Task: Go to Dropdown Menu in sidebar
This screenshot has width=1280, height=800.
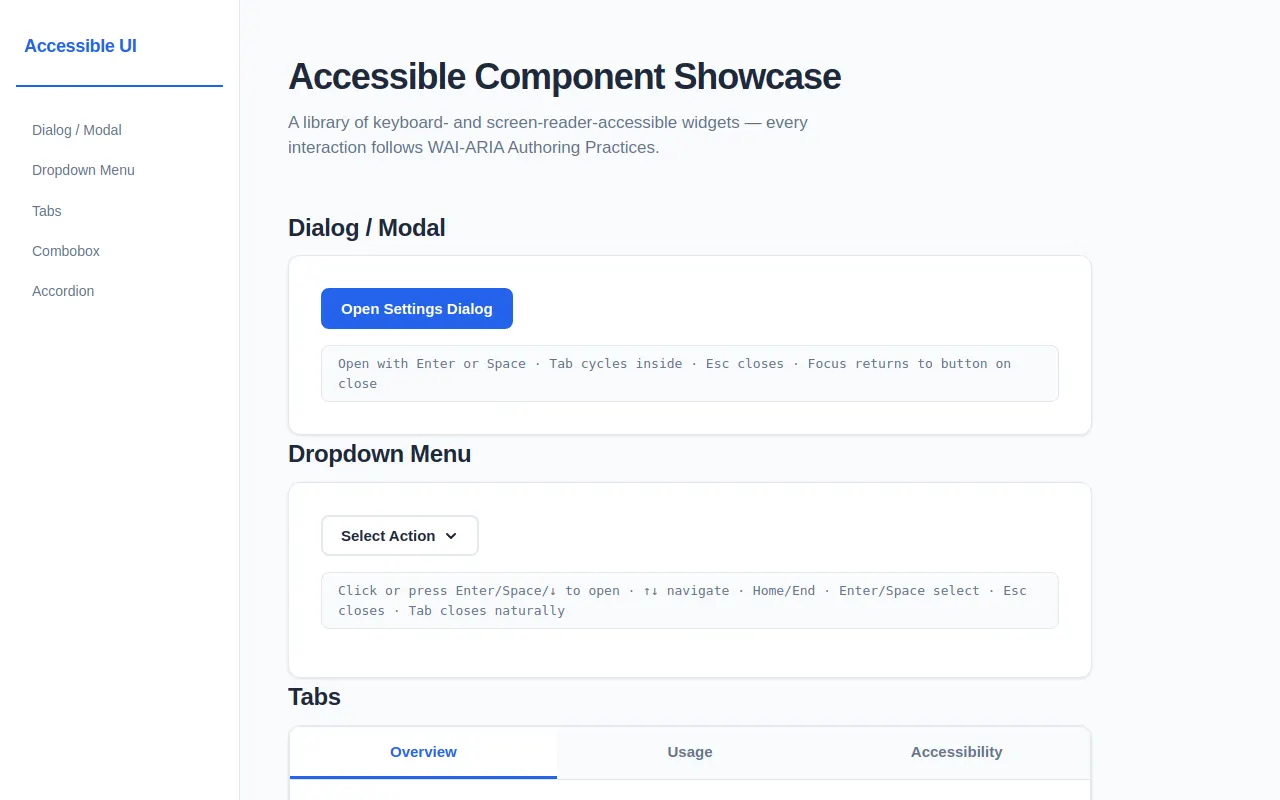Action: (119, 170)
